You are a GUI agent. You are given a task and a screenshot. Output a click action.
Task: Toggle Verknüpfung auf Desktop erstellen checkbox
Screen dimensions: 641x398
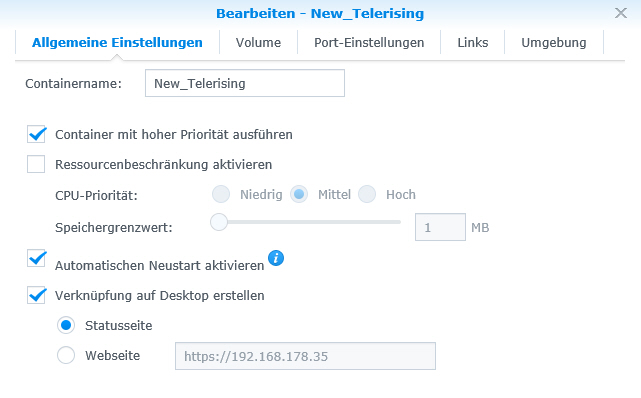pos(36,295)
